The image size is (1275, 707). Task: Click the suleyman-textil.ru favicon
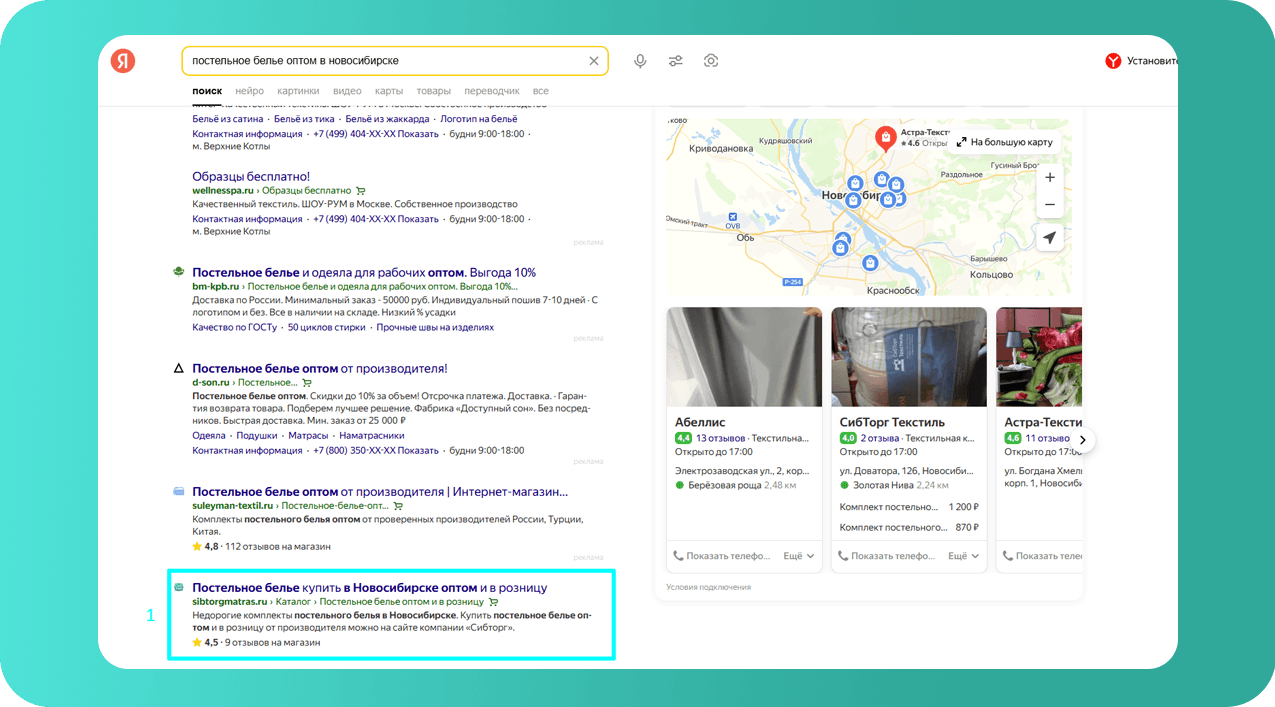178,491
